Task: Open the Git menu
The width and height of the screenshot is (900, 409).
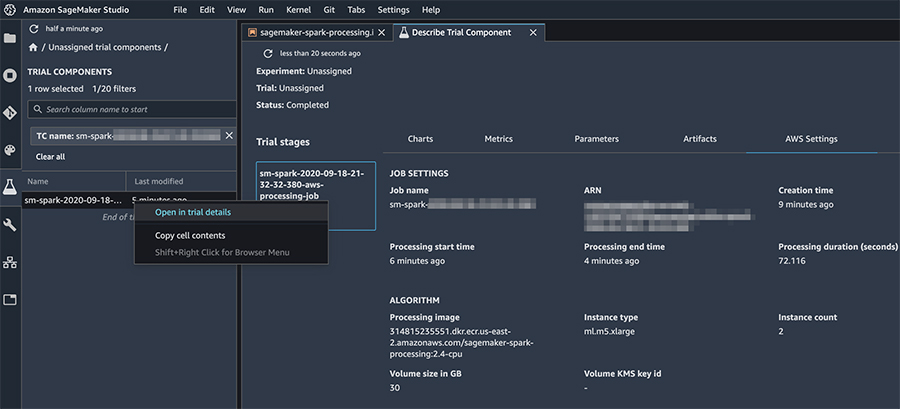Action: [329, 10]
